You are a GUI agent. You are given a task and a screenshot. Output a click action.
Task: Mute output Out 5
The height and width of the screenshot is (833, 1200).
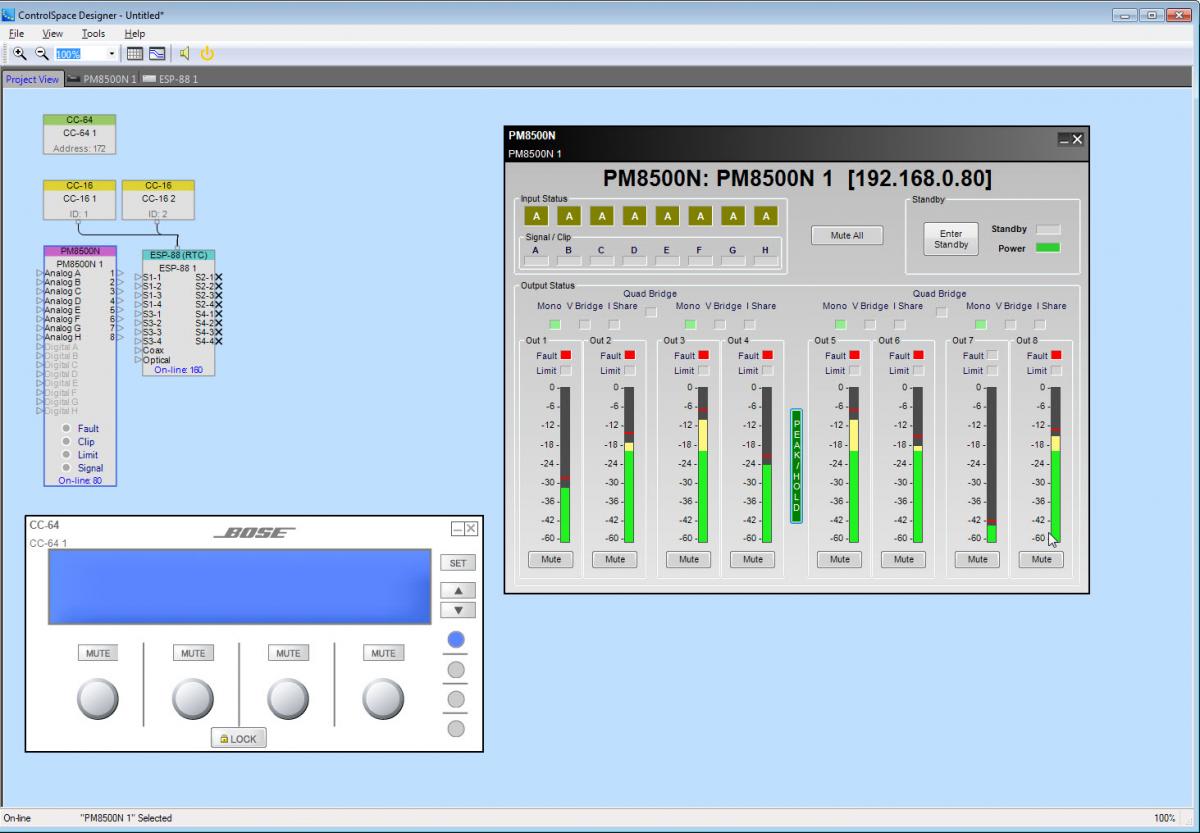840,559
